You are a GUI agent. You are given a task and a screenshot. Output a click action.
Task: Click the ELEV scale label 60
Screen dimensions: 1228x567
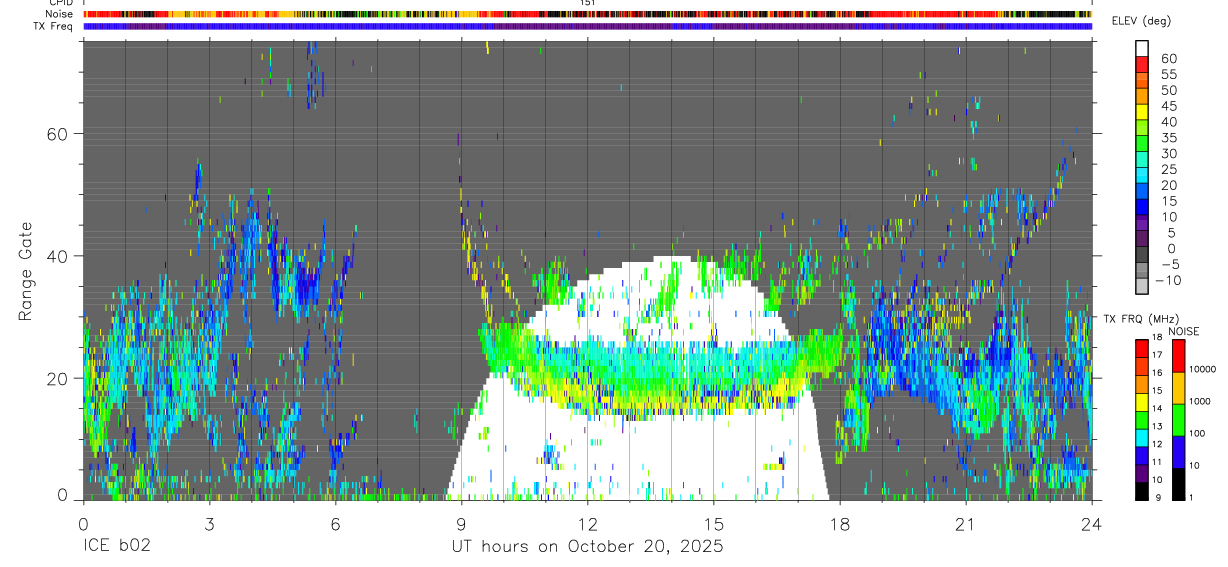[x=1168, y=59]
